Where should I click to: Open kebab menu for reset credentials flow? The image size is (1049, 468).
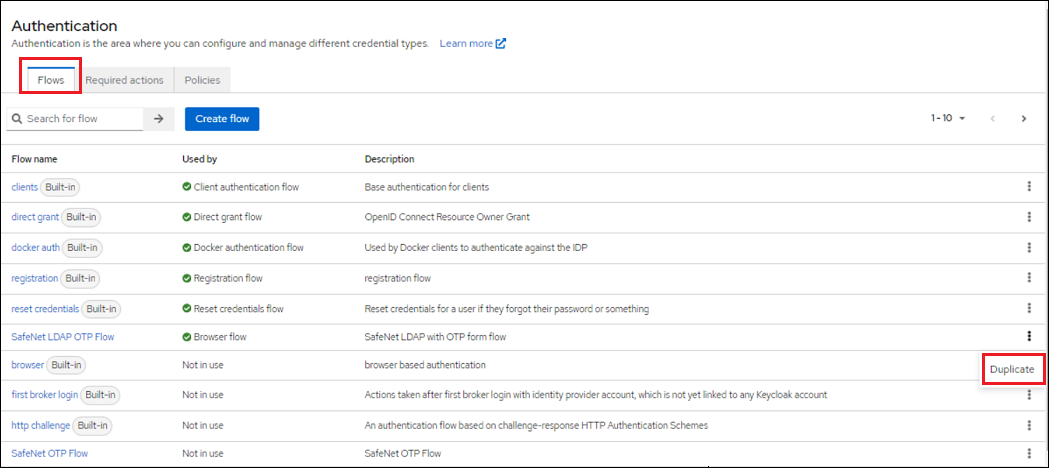click(1029, 309)
